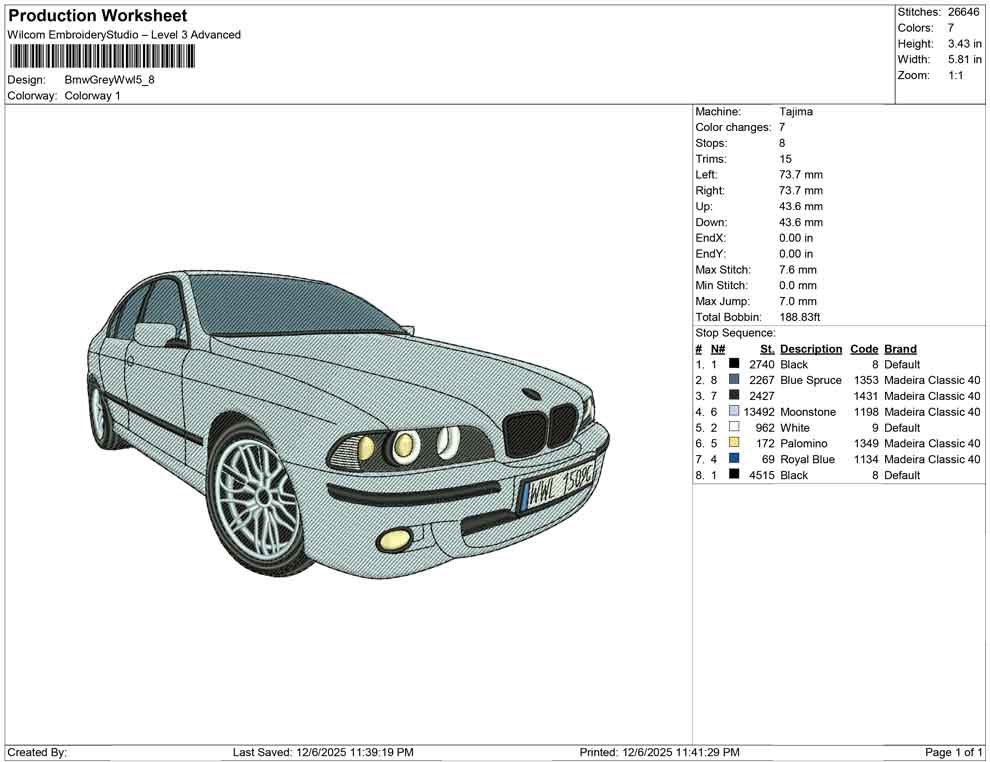Click the Royal Blue thread swatch

(x=733, y=459)
